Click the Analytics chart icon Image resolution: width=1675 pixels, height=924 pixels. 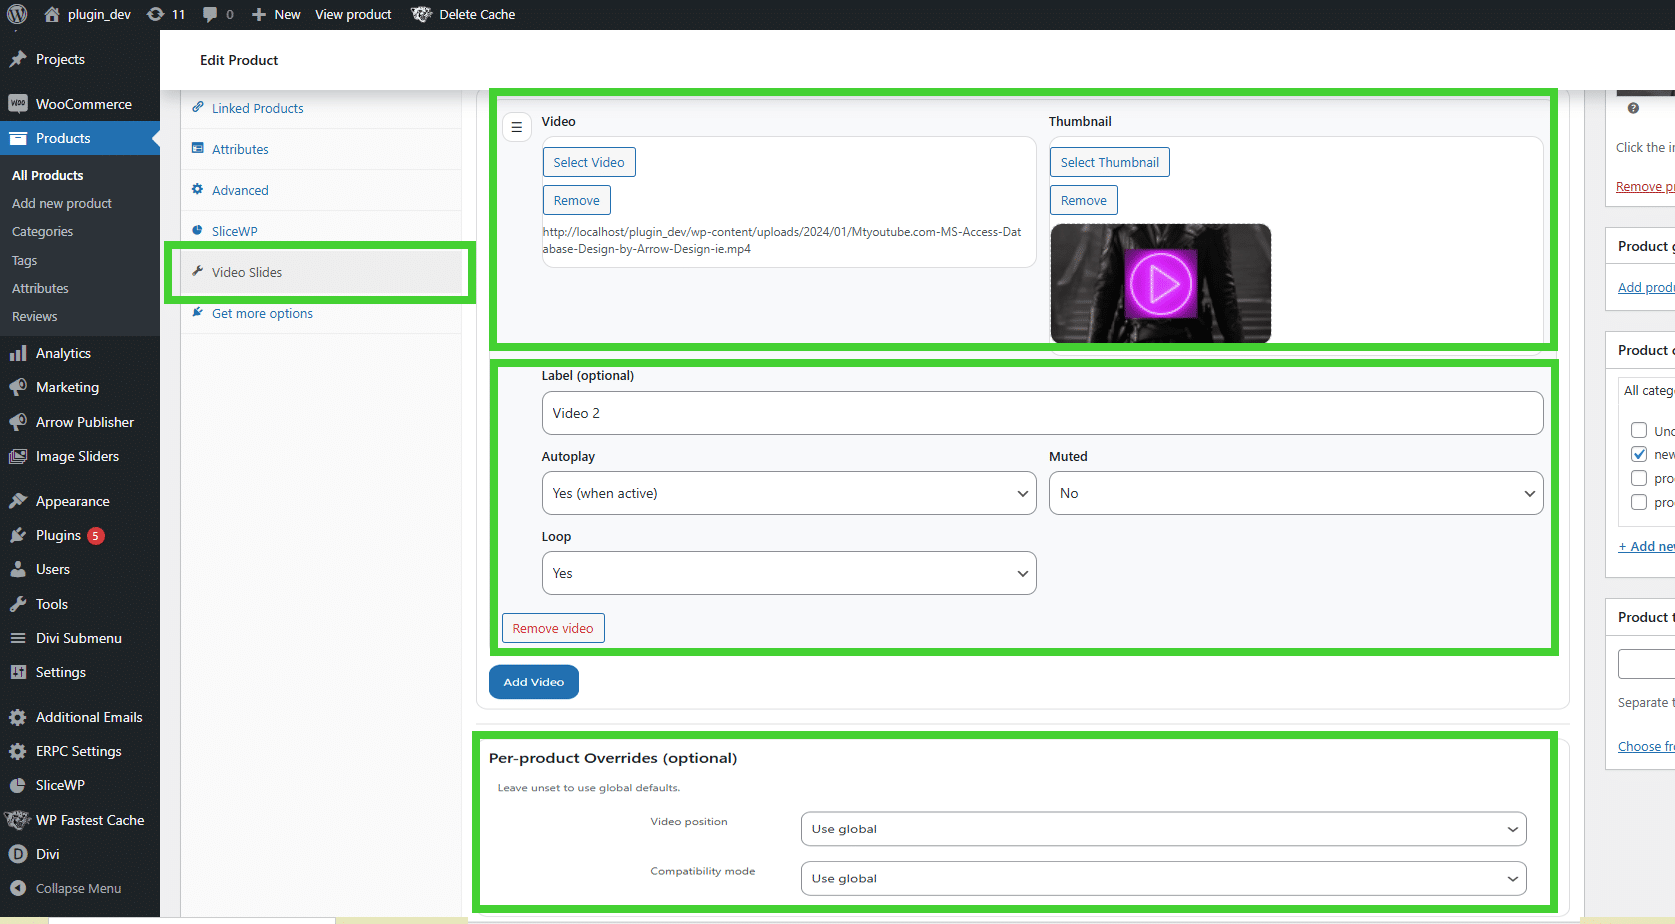pyautogui.click(x=18, y=352)
